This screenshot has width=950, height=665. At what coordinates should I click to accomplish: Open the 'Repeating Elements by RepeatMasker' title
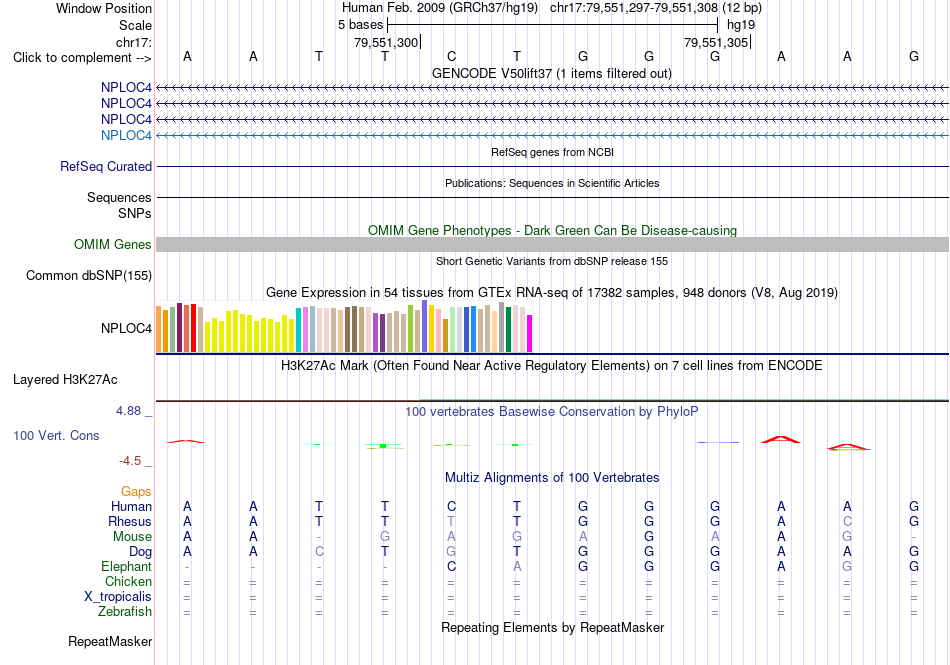click(x=552, y=627)
